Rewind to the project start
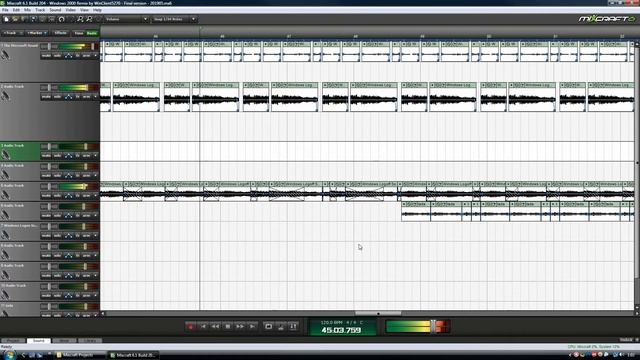Screen dimensions: 640x360 [x=203, y=327]
